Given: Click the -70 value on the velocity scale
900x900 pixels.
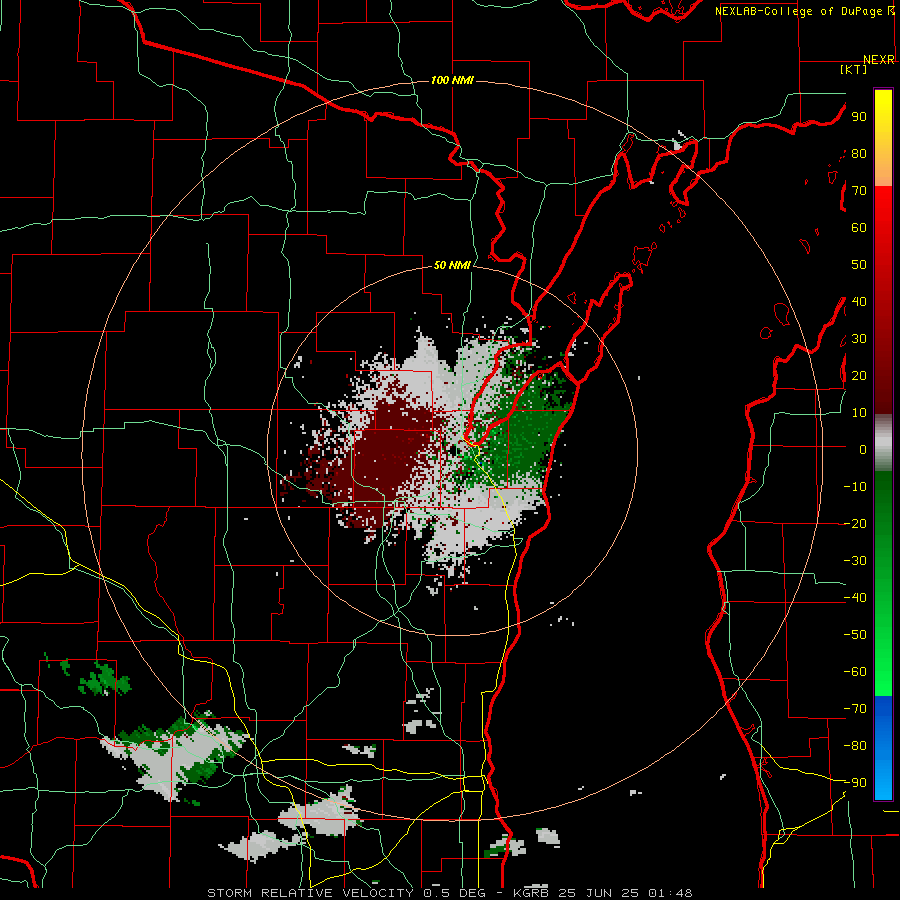Looking at the screenshot, I should coord(855,708).
